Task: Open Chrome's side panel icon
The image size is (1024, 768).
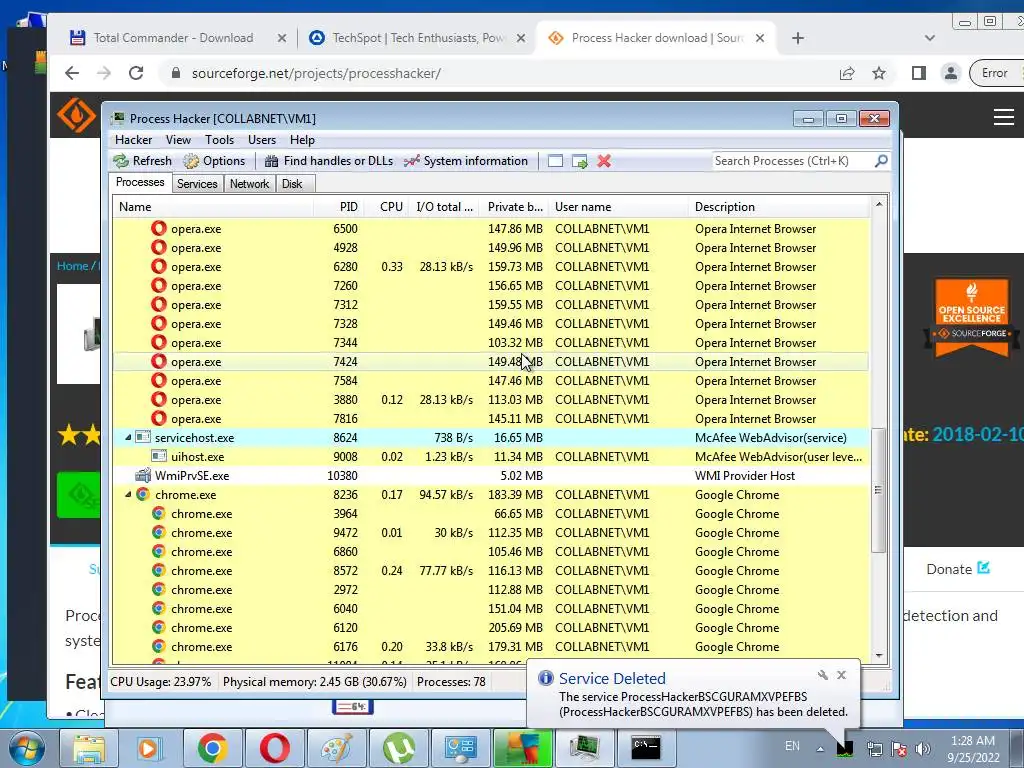Action: coord(919,73)
